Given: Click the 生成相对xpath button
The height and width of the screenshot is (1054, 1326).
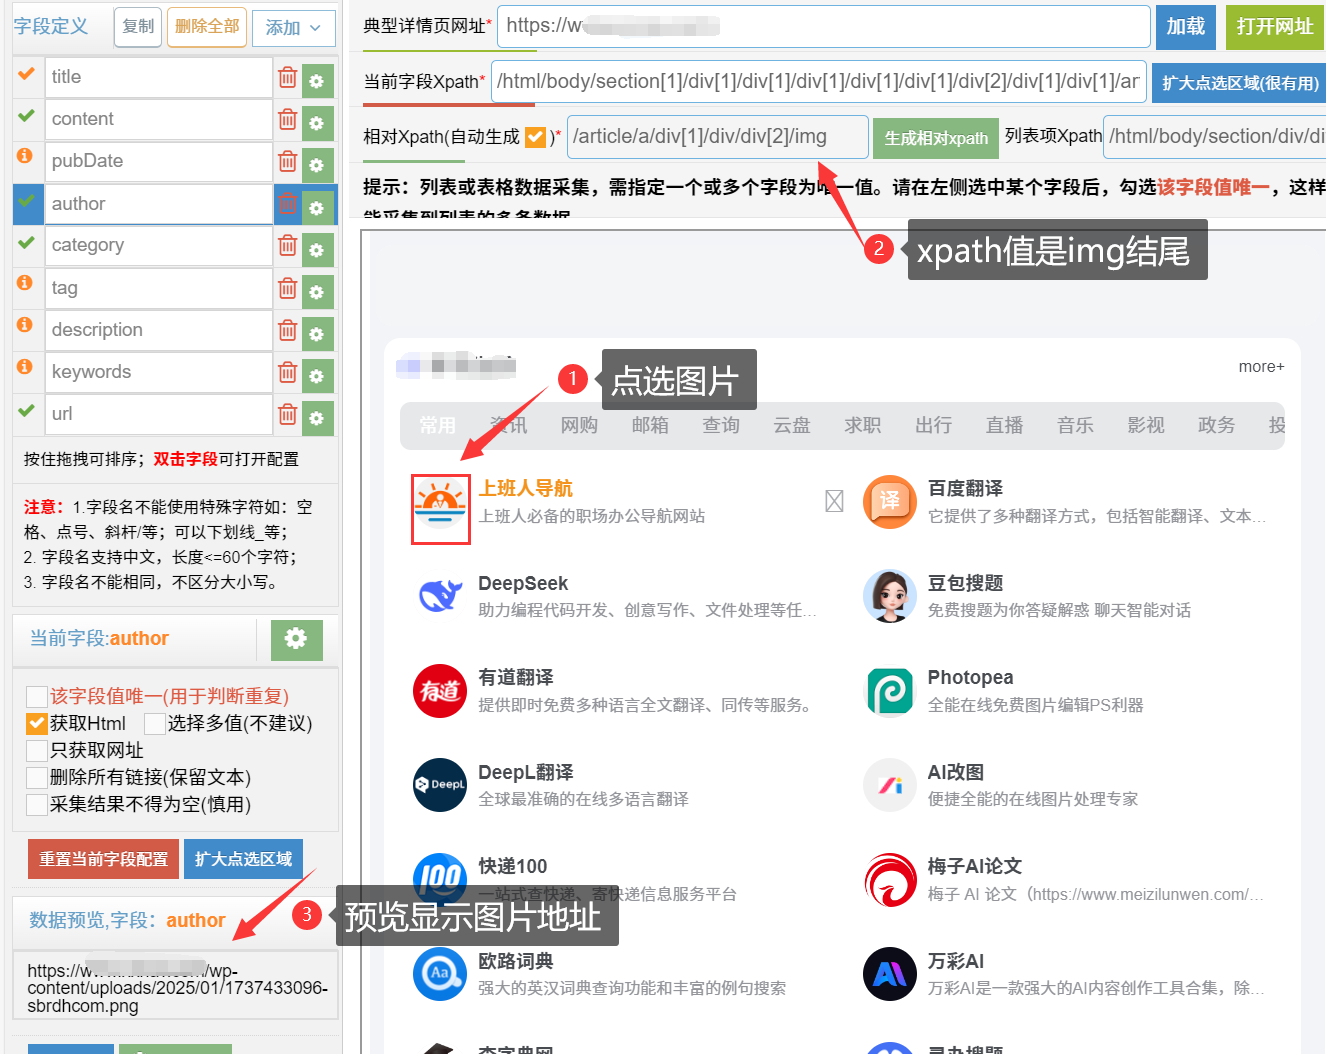Looking at the screenshot, I should pos(936,138).
